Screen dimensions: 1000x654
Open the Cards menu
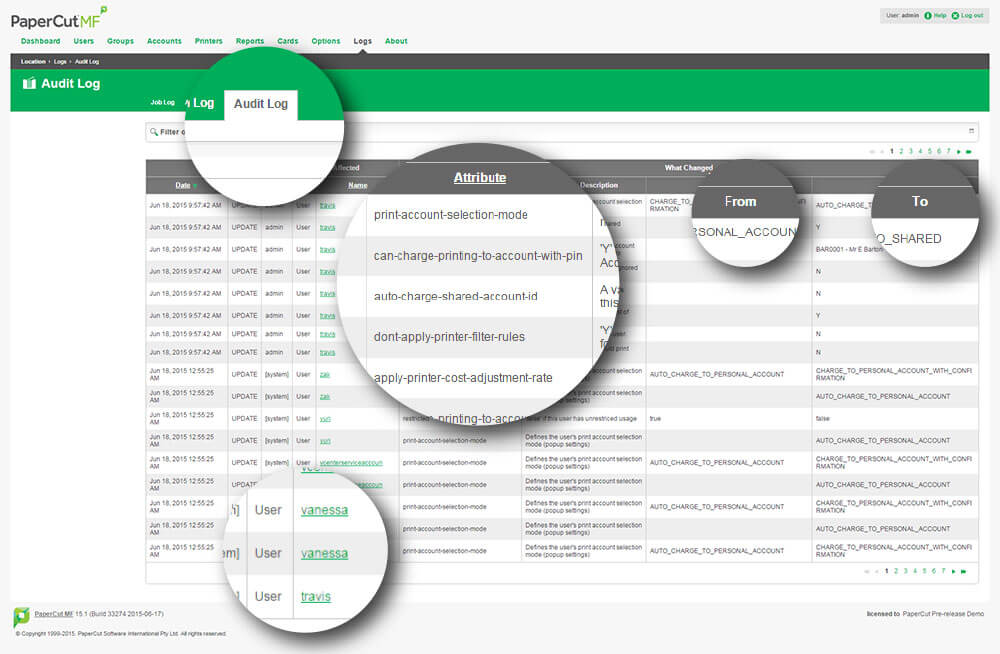click(x=288, y=41)
